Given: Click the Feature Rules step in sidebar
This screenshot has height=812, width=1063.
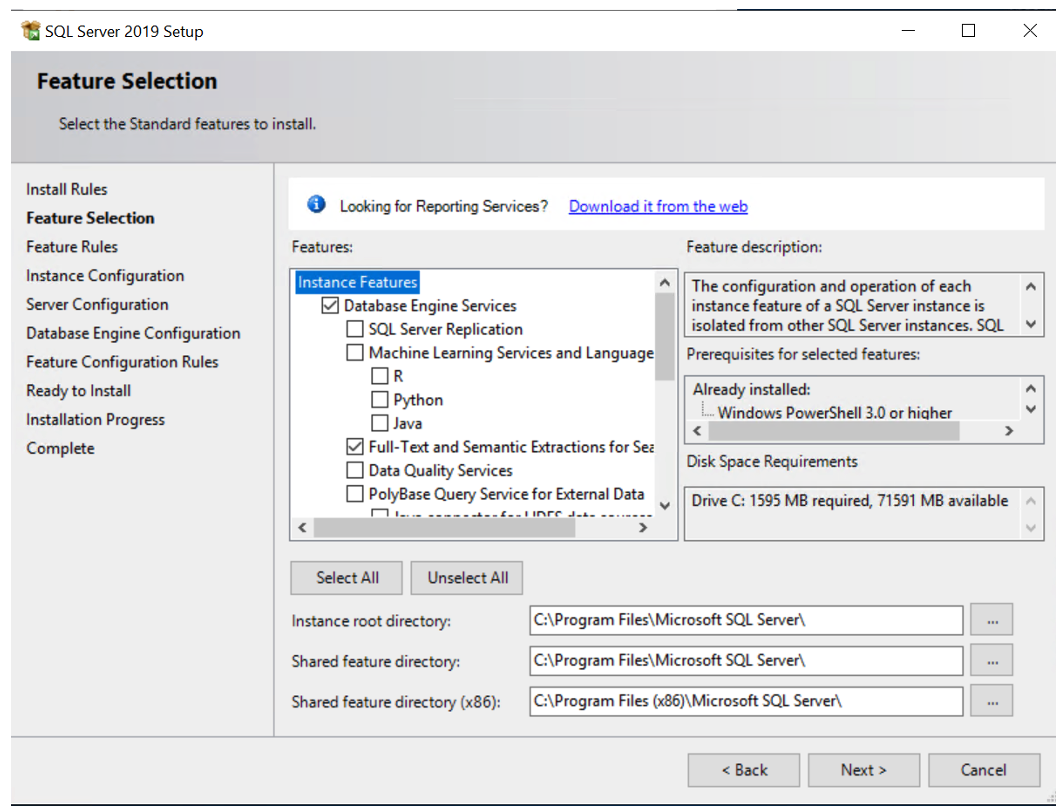Looking at the screenshot, I should click(72, 247).
